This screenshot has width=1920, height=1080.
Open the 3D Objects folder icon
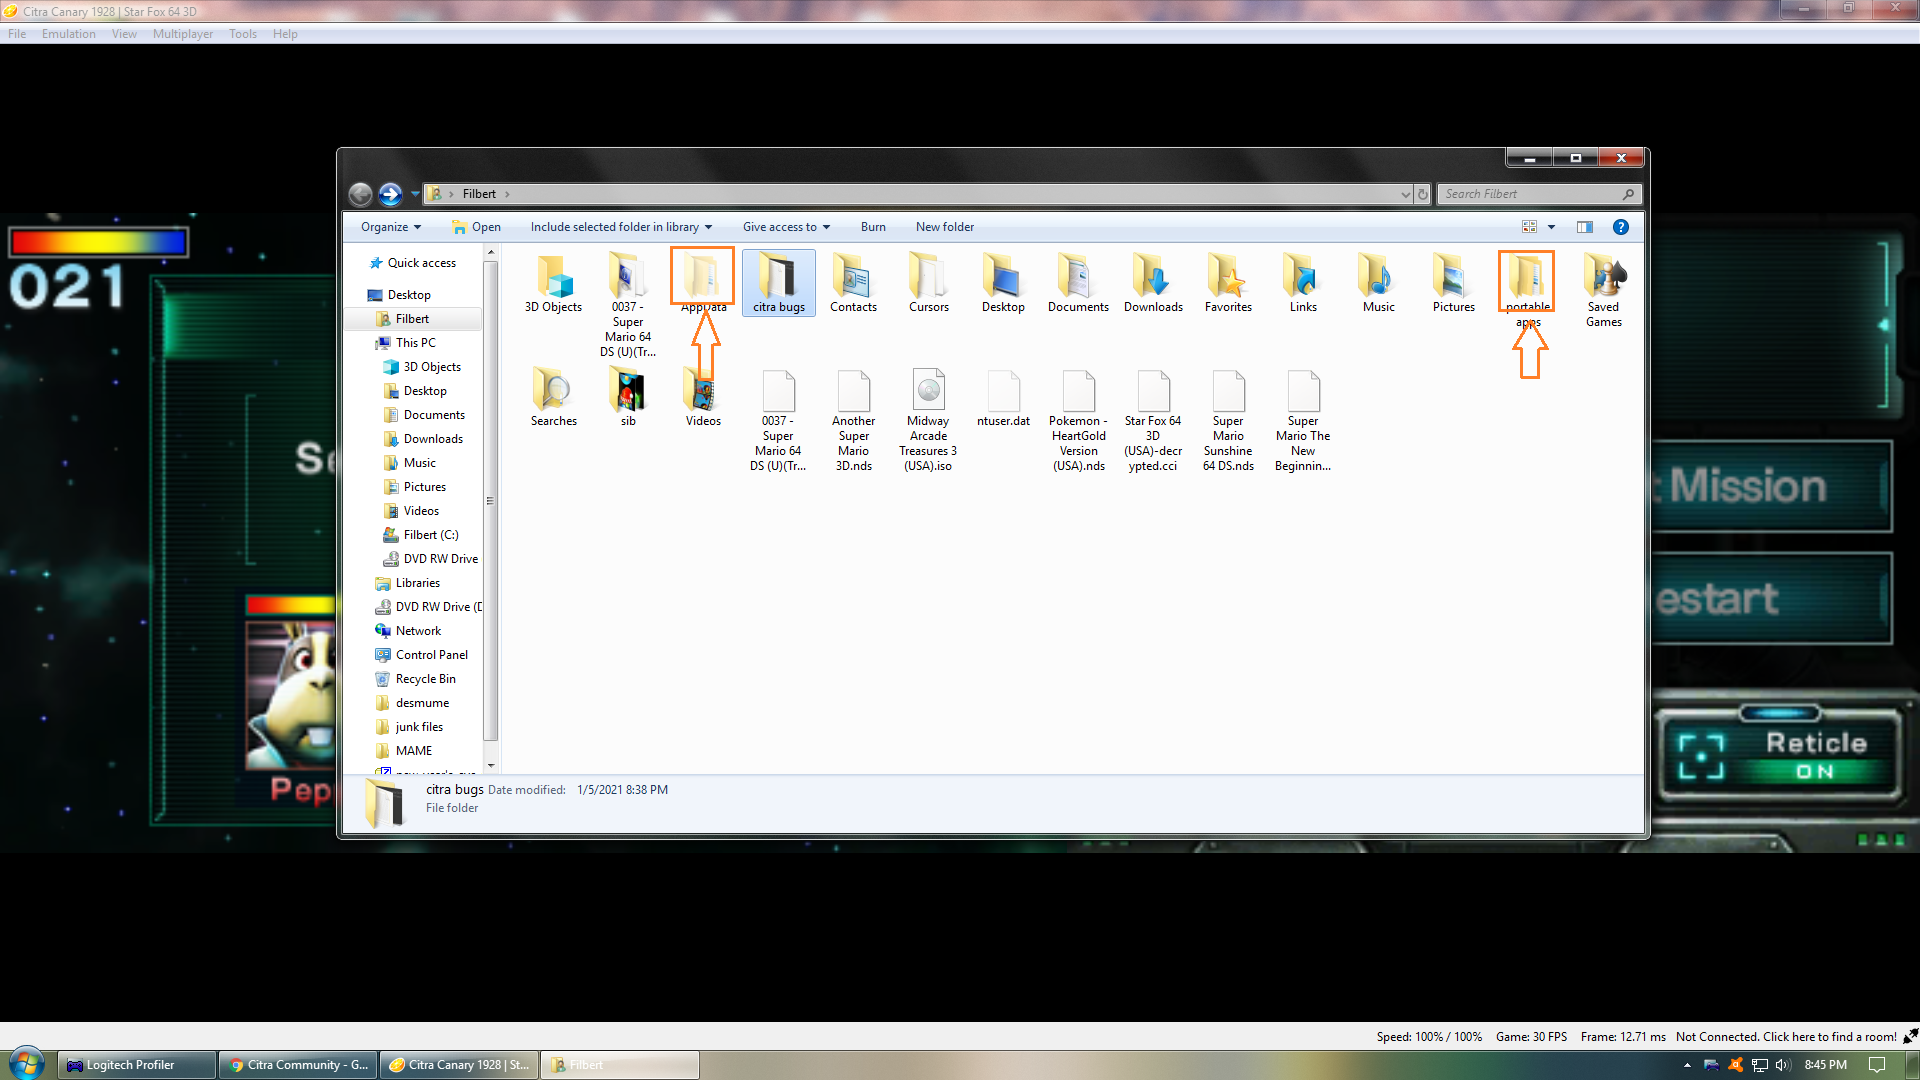[x=553, y=283]
